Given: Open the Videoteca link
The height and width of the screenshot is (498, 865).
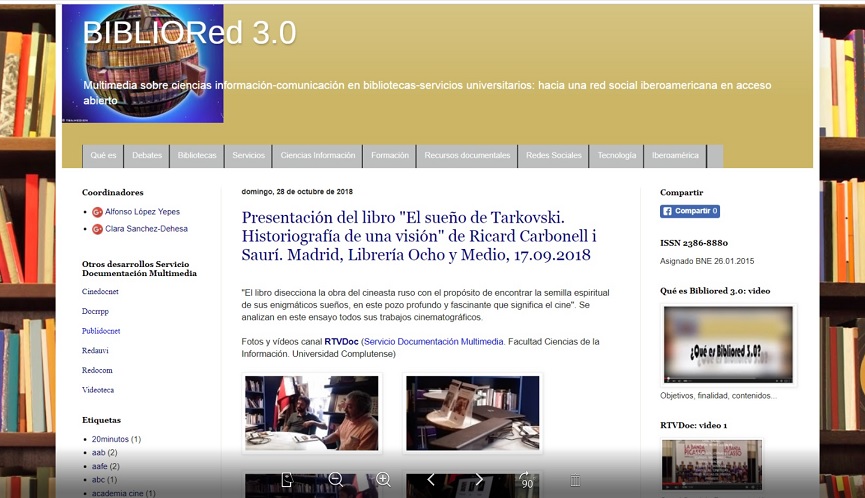Looking at the screenshot, I should pyautogui.click(x=98, y=390).
